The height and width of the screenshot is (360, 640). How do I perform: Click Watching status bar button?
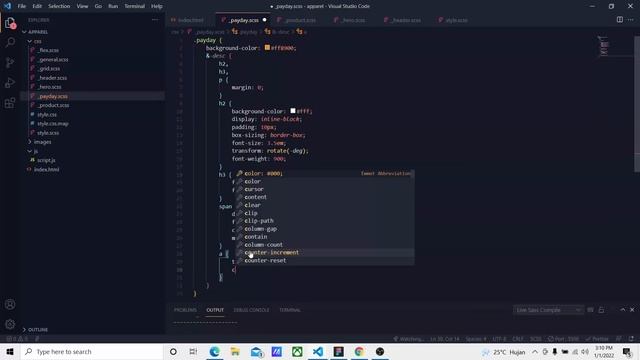[408, 339]
